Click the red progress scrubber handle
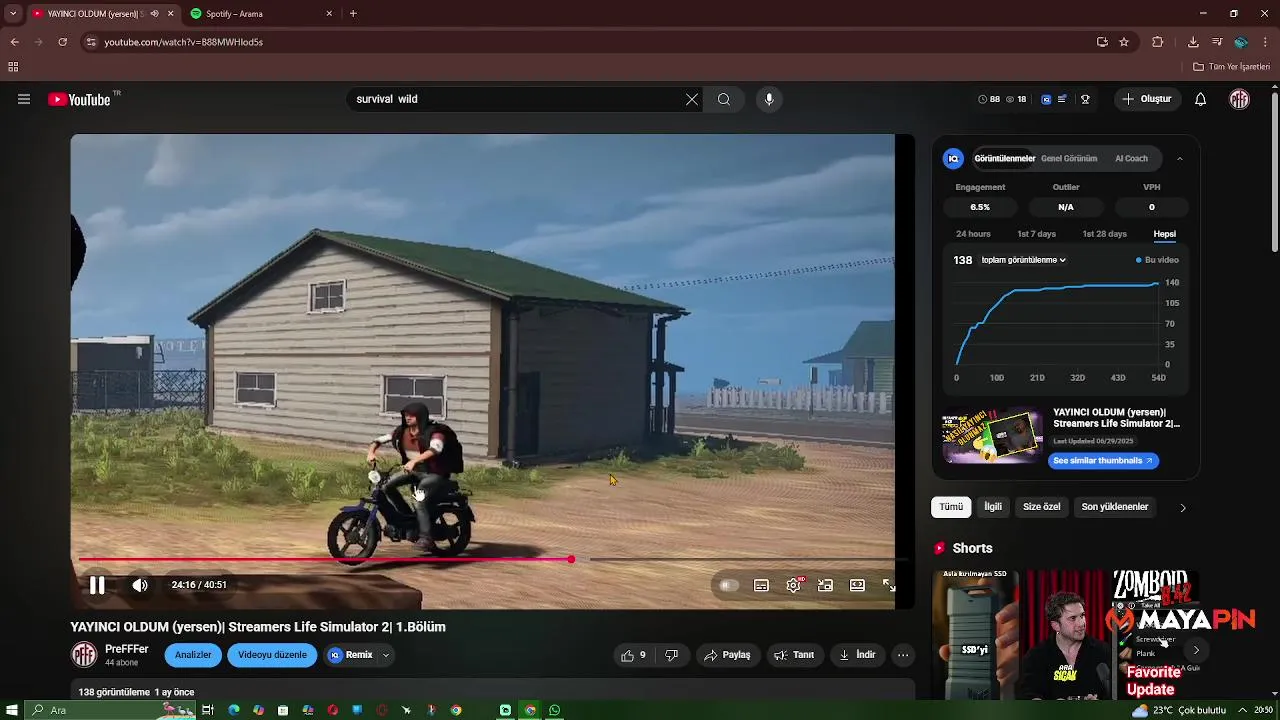 tap(571, 559)
